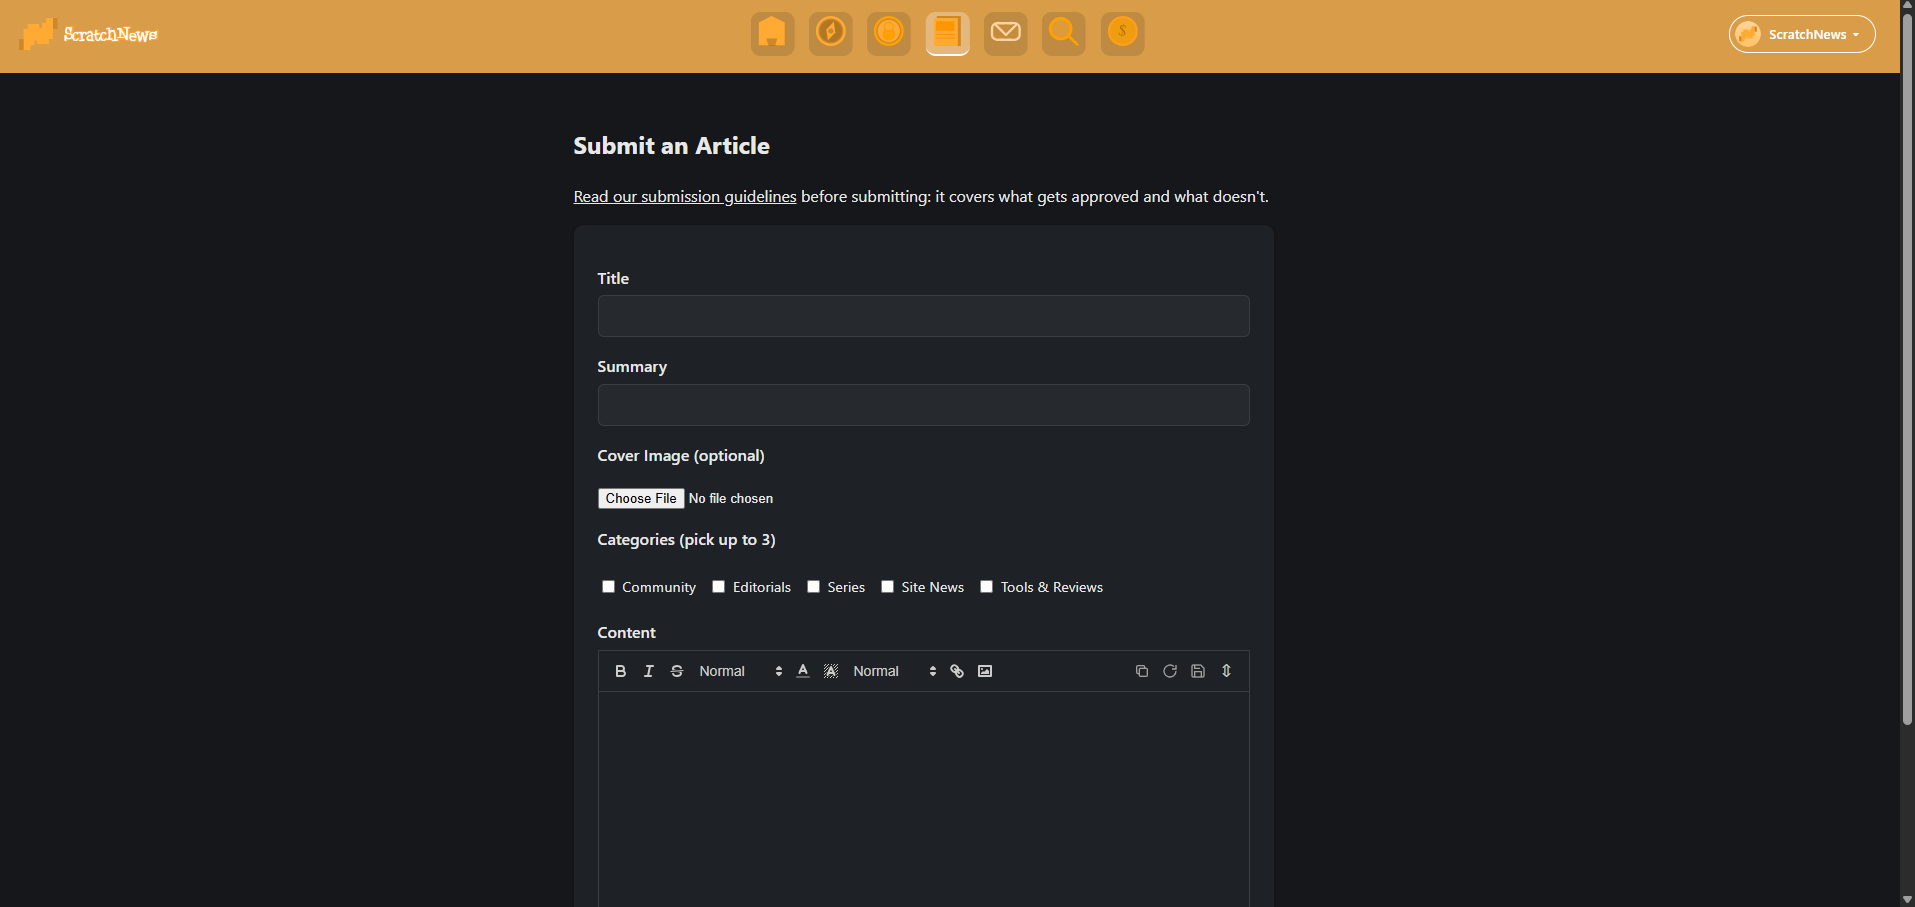Open the first Normal heading dropdown
Image resolution: width=1915 pixels, height=907 pixels.
click(740, 671)
